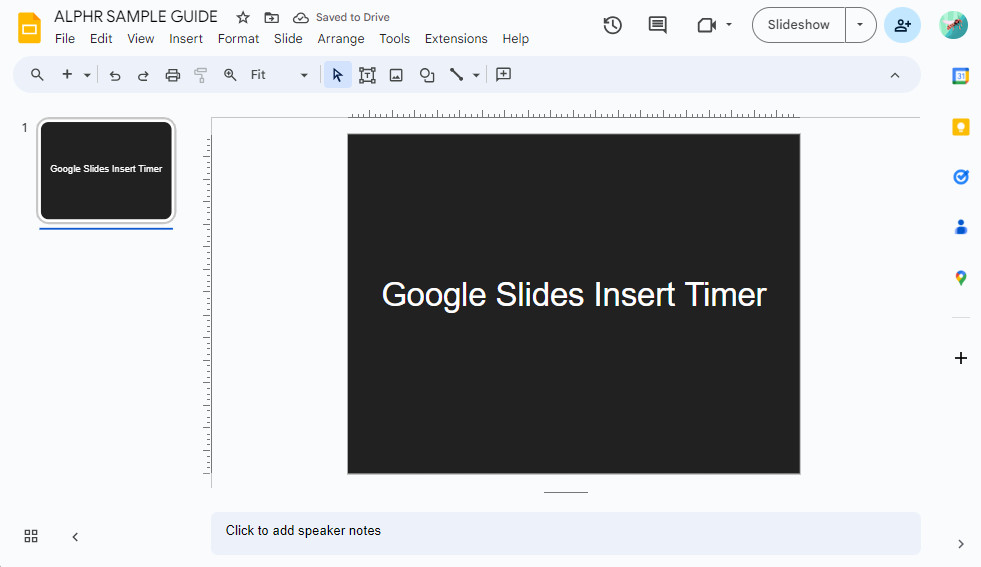981x567 pixels.
Task: Open the Help menu
Action: pos(516,39)
